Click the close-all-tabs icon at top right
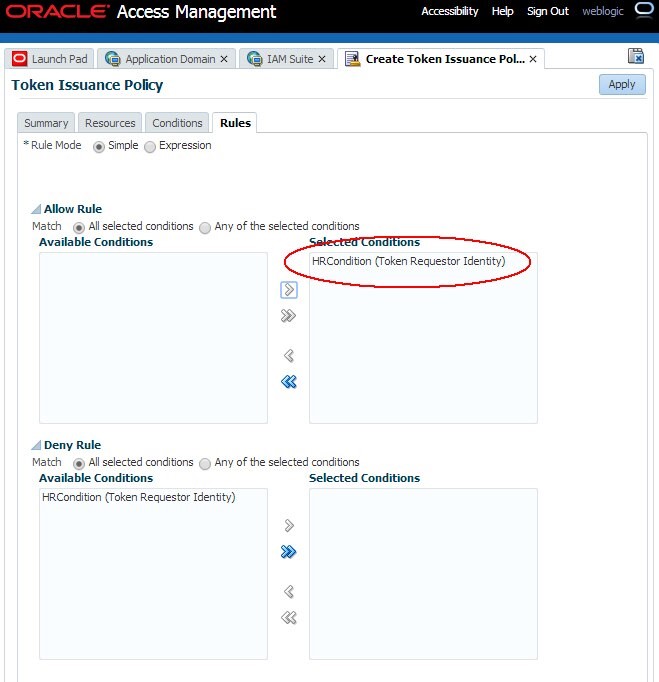The height and width of the screenshot is (682, 659). click(x=636, y=56)
